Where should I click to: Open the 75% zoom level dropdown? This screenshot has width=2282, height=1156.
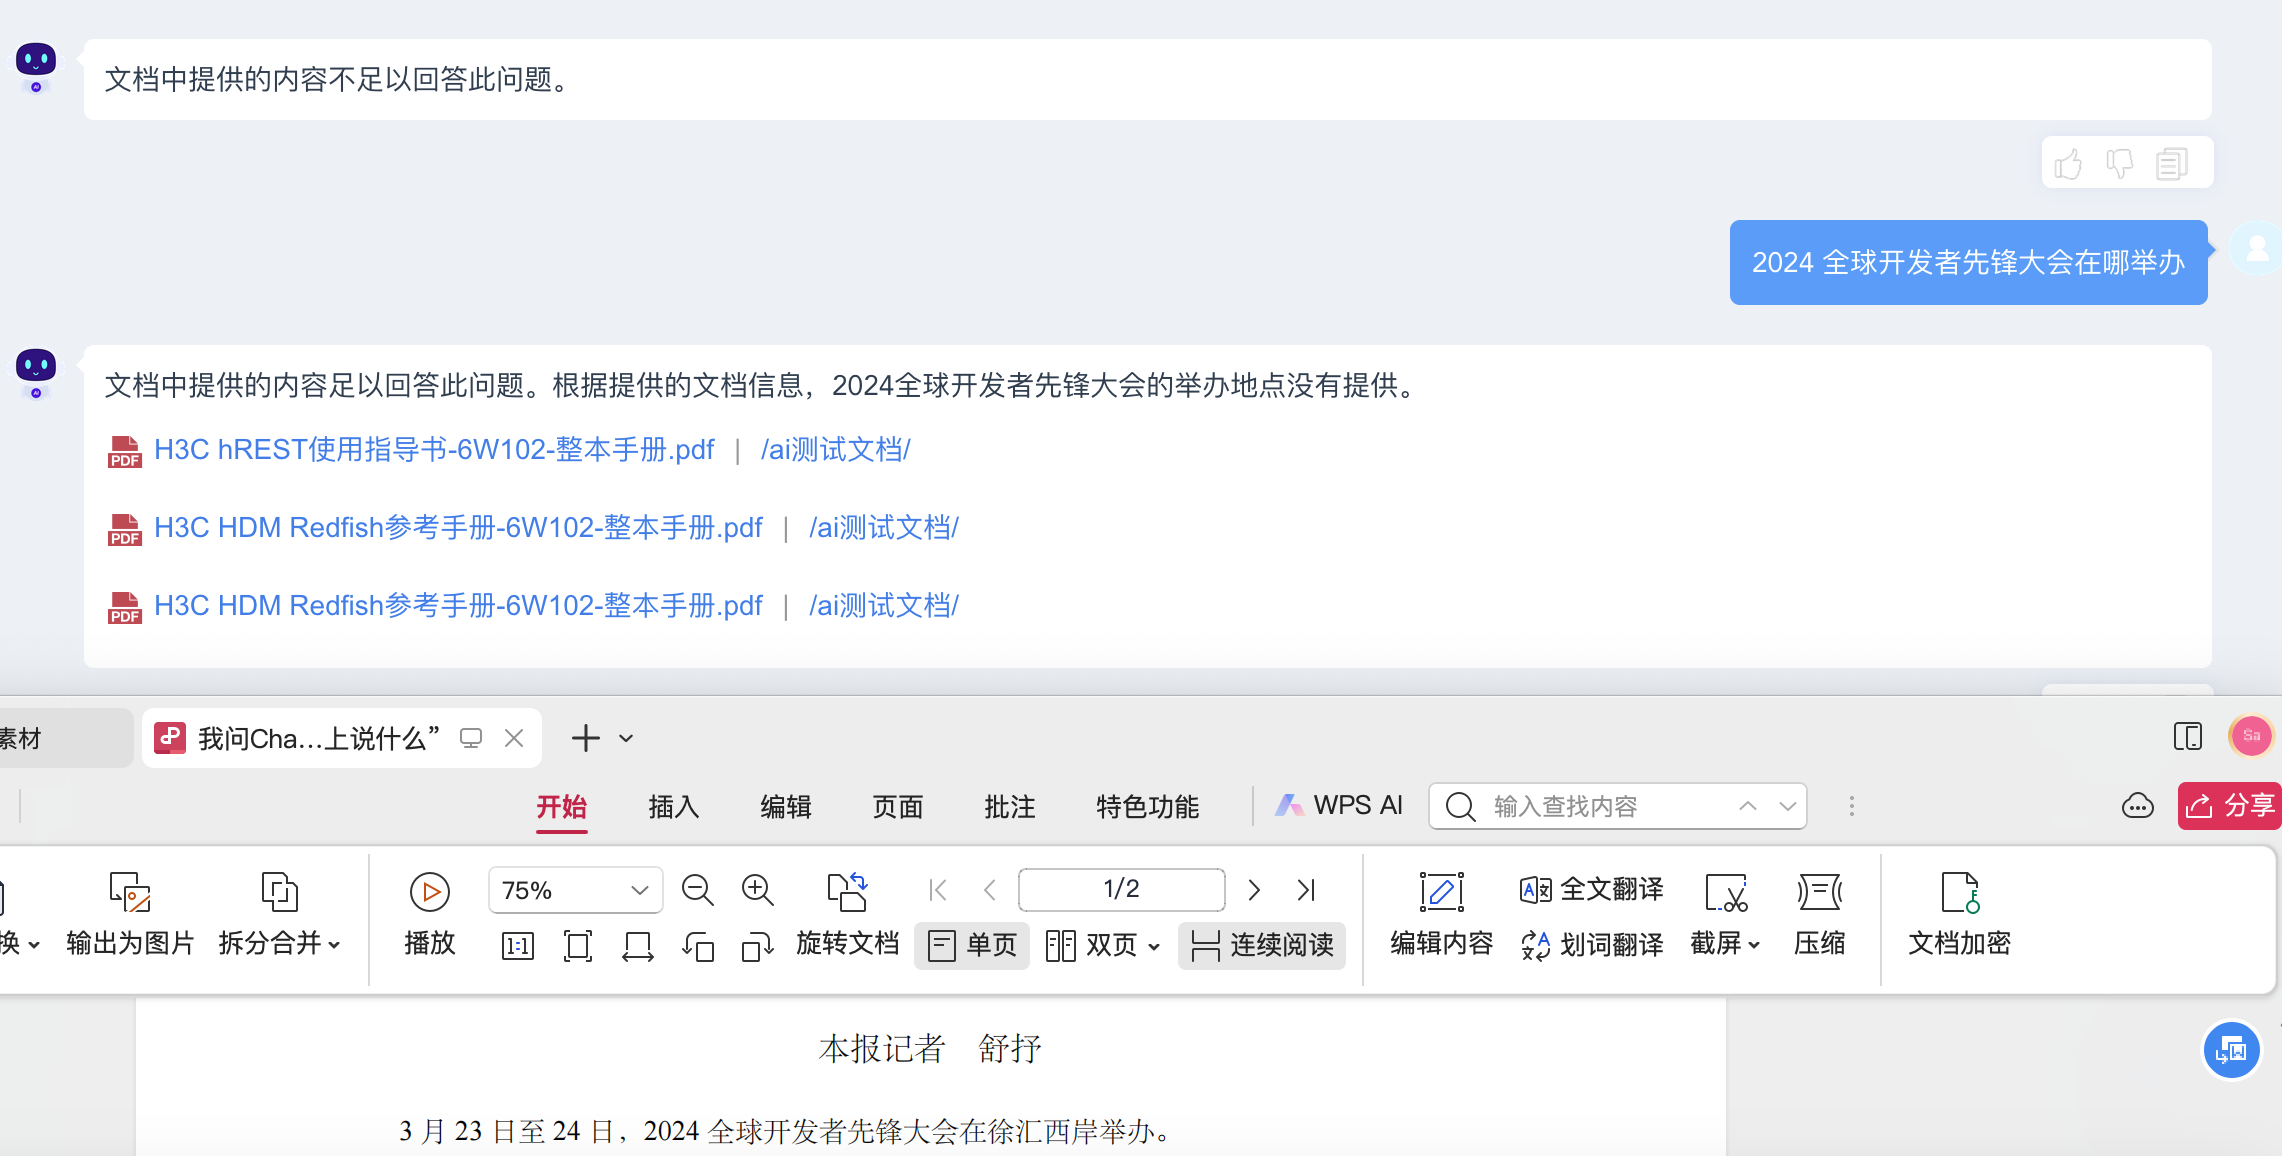576,890
